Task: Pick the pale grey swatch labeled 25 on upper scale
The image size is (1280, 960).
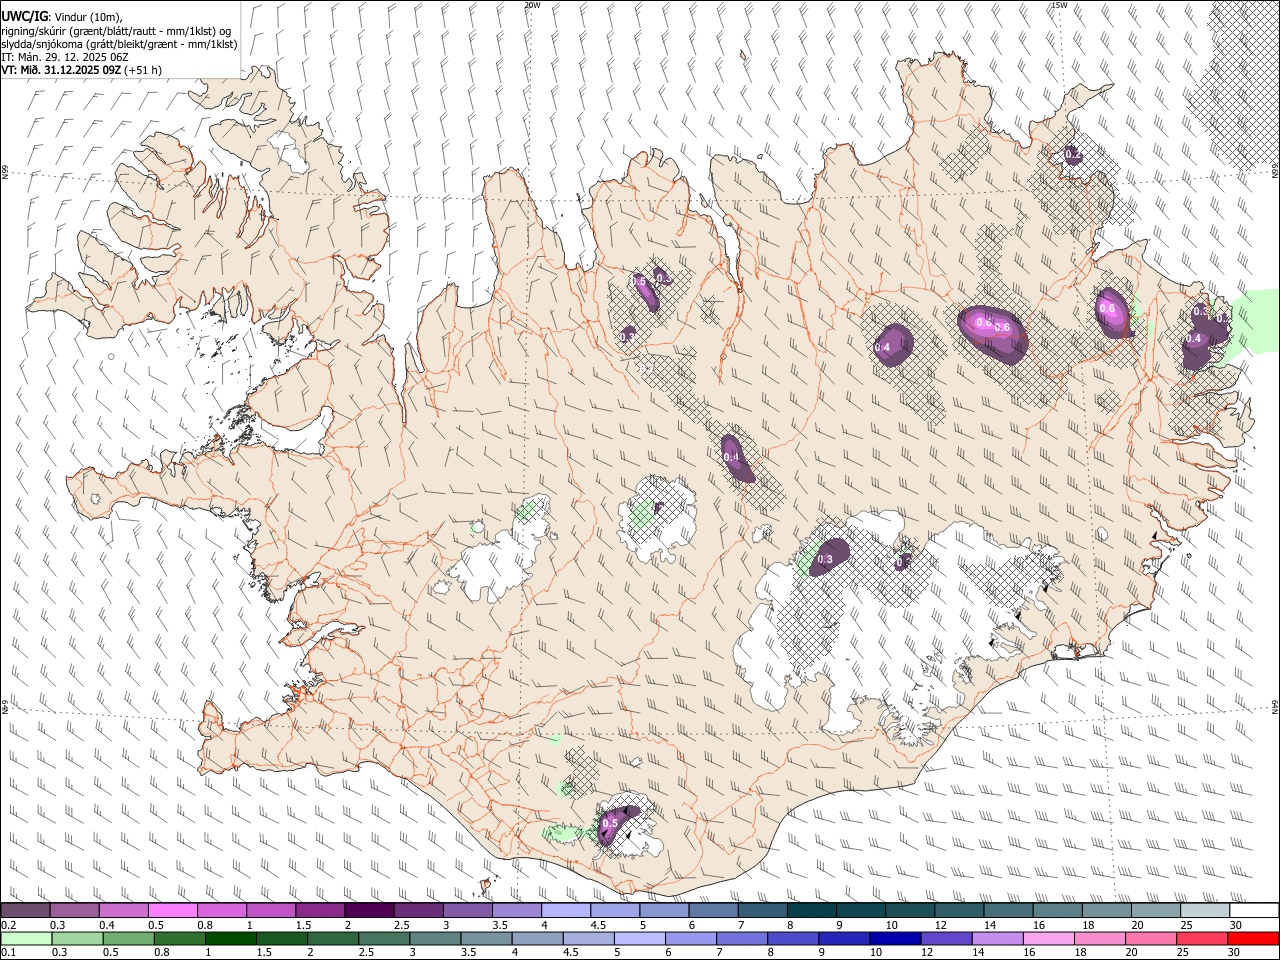Action: [1204, 910]
